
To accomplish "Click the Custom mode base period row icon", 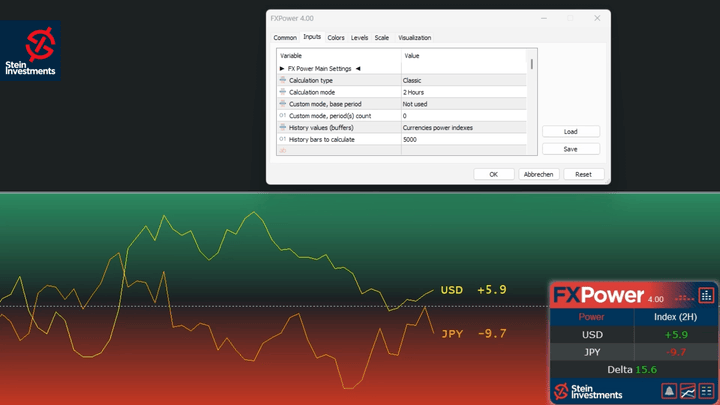I will [x=283, y=104].
